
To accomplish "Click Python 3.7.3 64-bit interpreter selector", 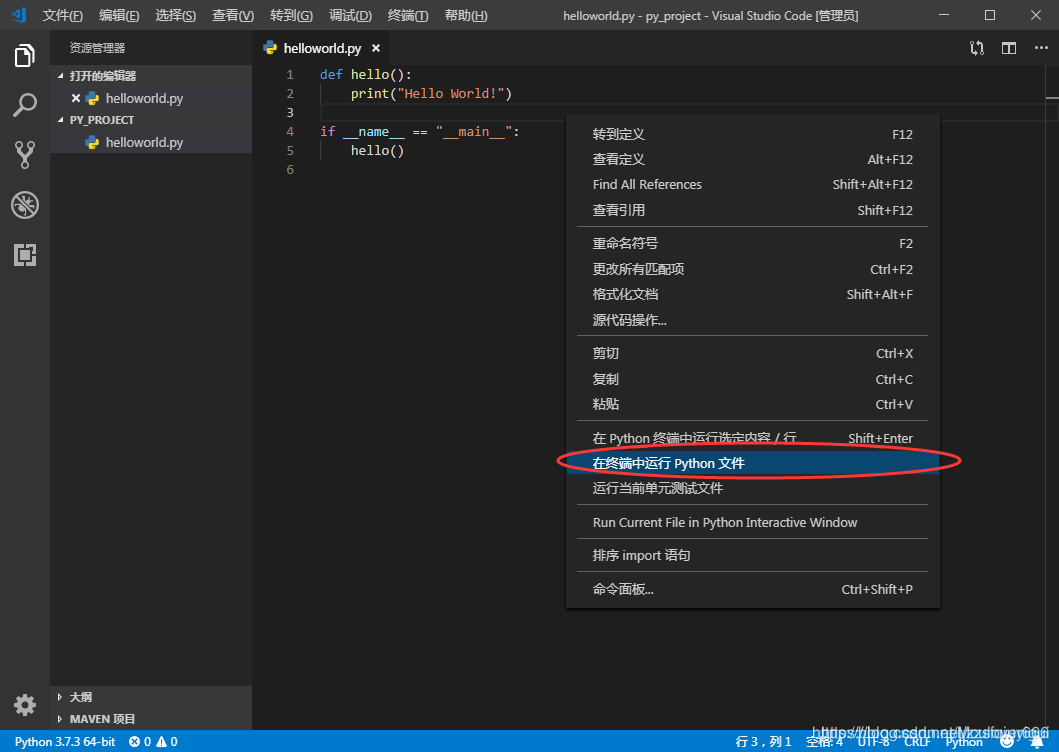I will tap(65, 741).
